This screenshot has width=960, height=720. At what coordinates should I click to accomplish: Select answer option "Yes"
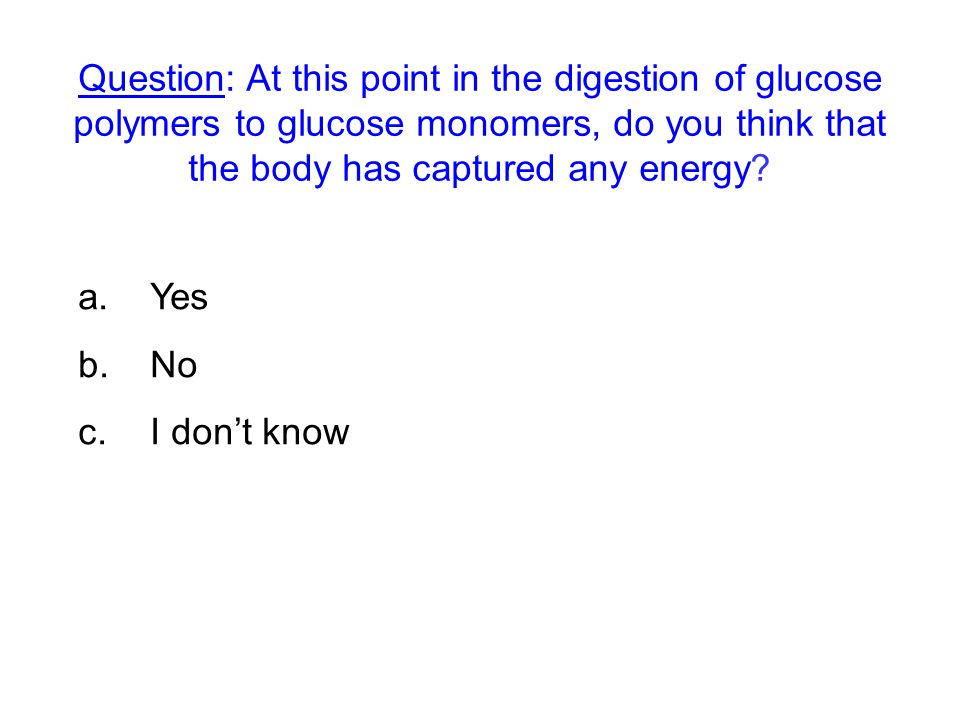coord(179,297)
